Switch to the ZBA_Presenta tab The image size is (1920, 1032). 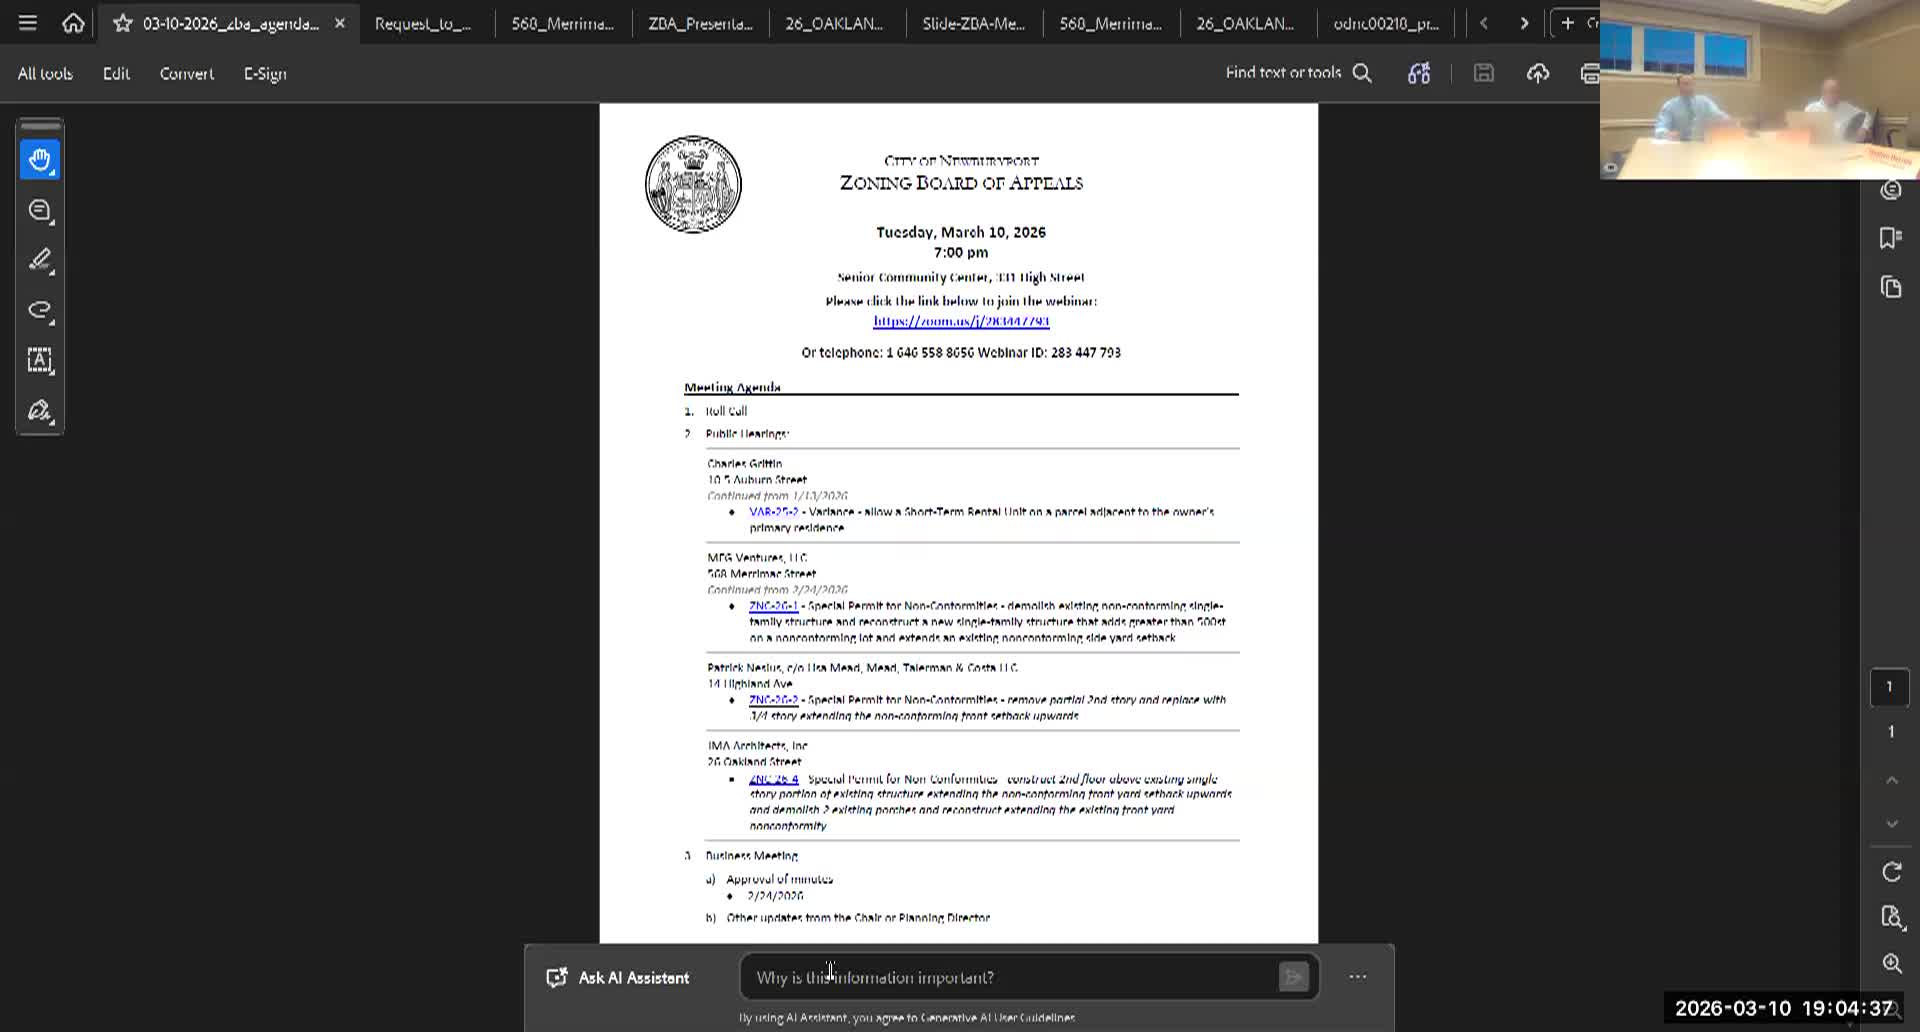click(x=701, y=22)
